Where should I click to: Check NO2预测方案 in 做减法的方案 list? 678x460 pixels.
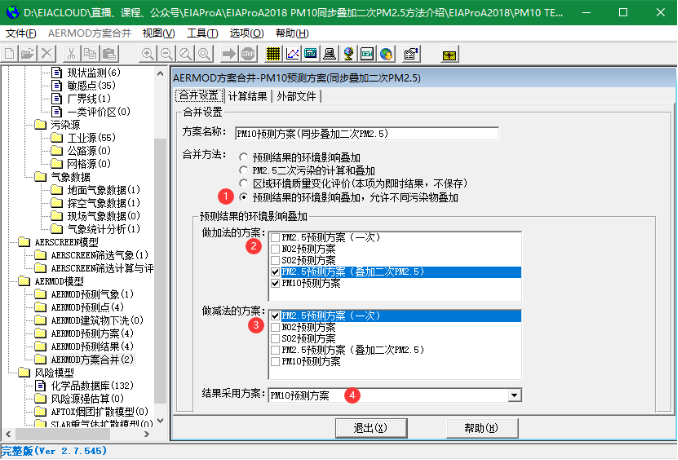coord(275,327)
